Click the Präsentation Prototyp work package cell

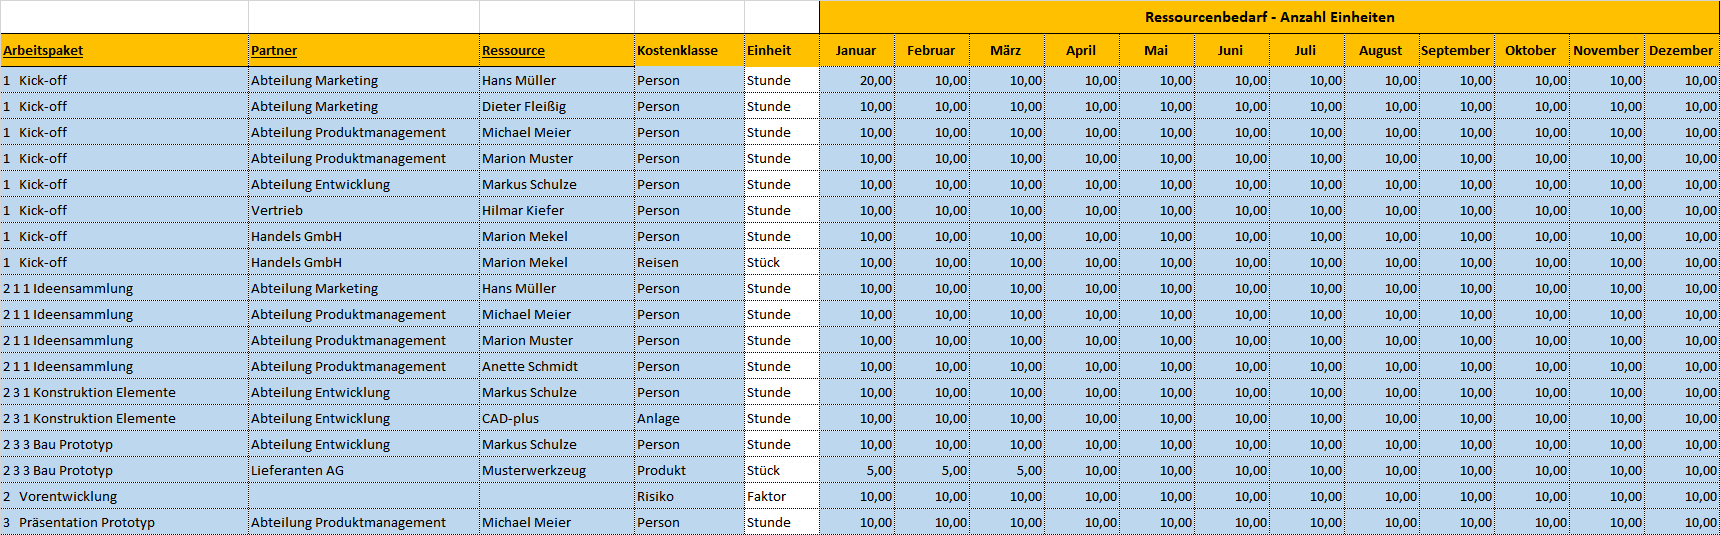click(x=124, y=522)
